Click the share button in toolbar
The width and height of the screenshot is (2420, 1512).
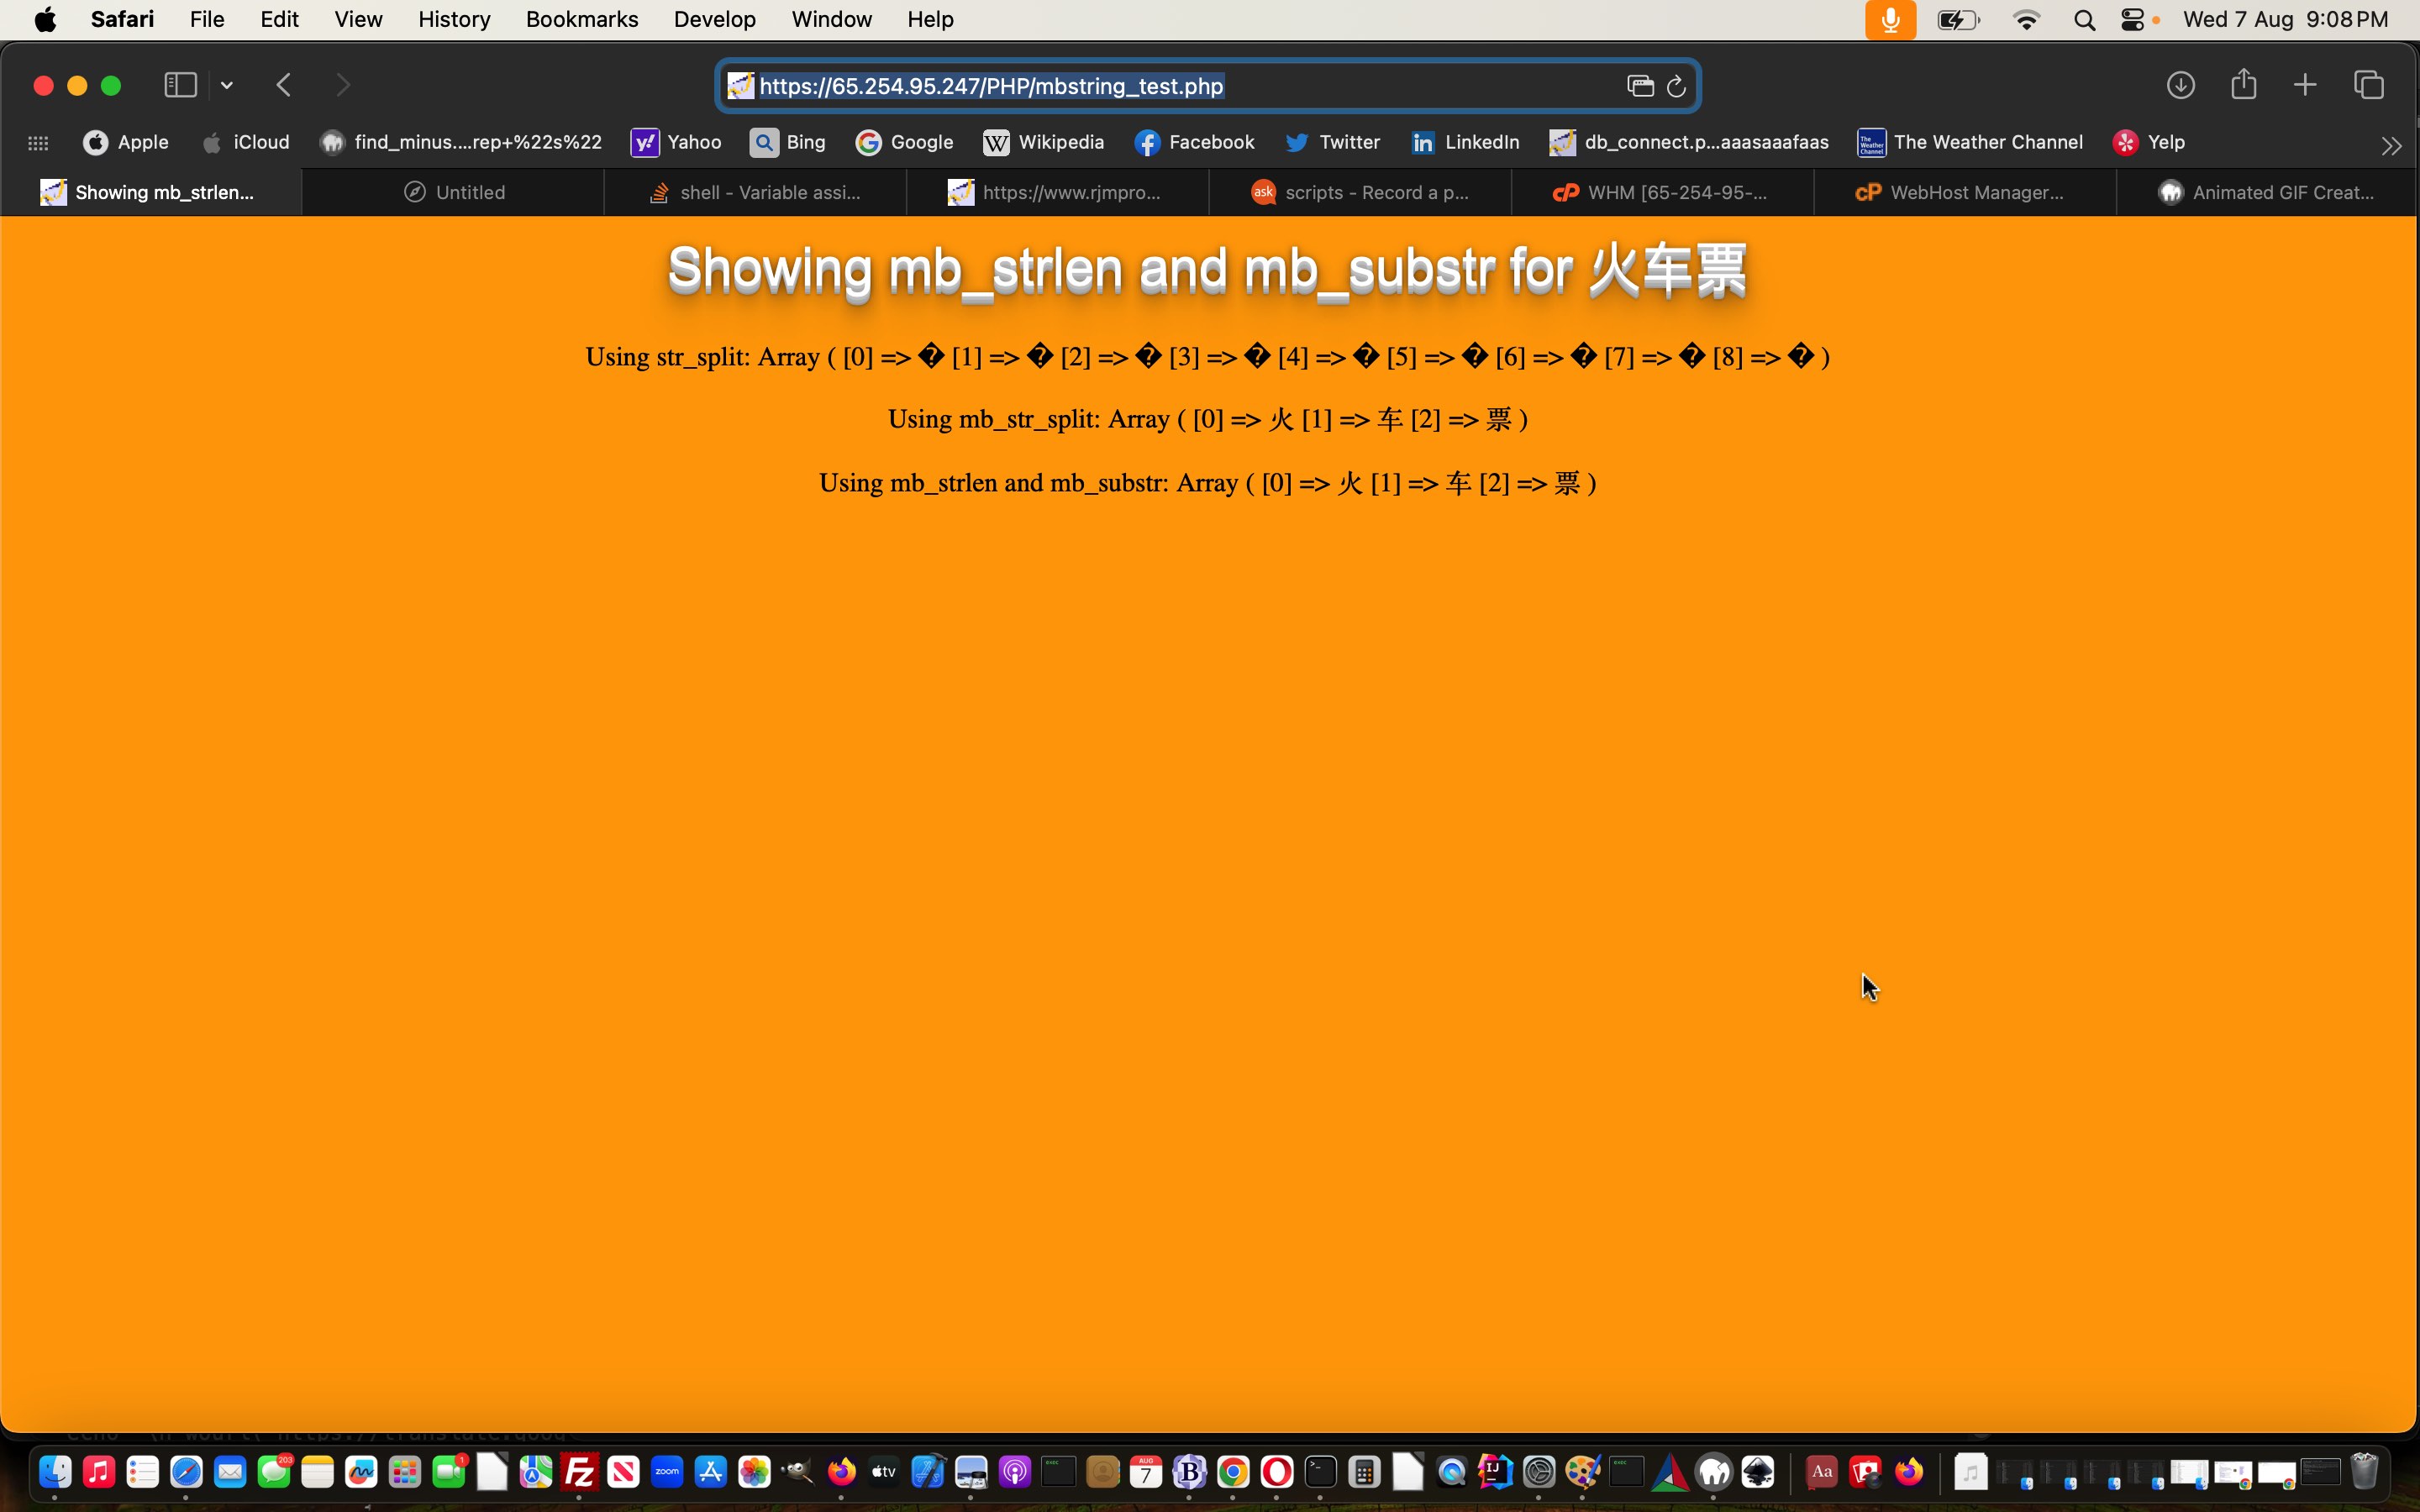2244,84
